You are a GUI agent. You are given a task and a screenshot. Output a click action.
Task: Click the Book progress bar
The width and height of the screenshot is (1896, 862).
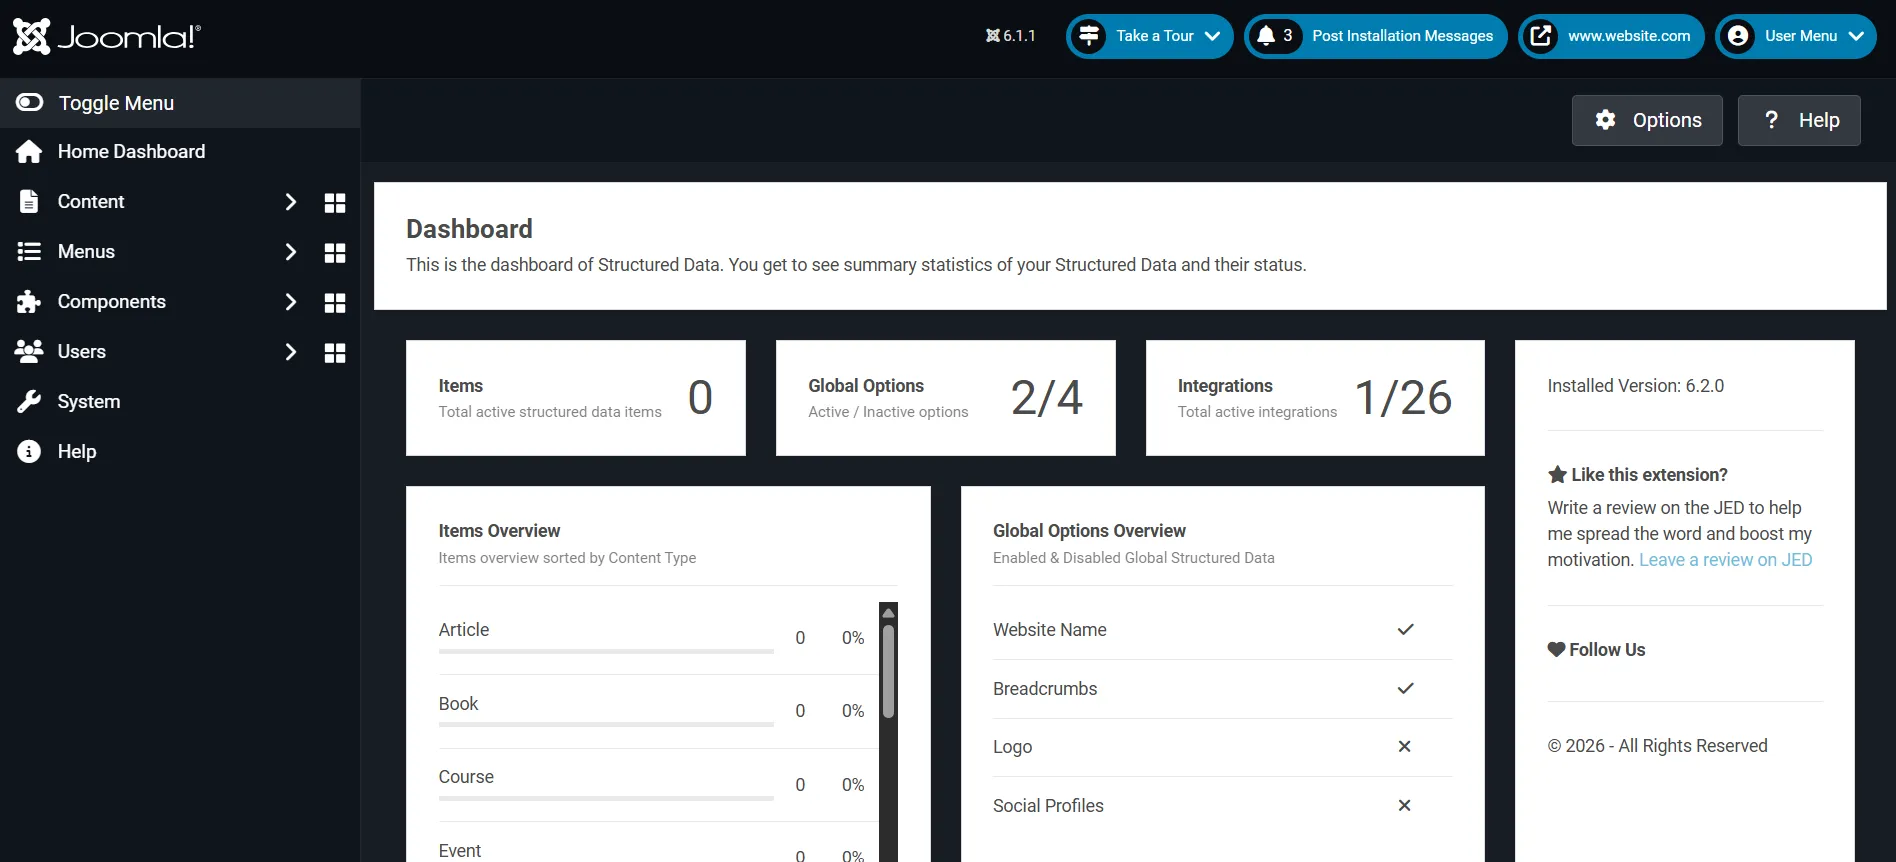pyautogui.click(x=606, y=724)
